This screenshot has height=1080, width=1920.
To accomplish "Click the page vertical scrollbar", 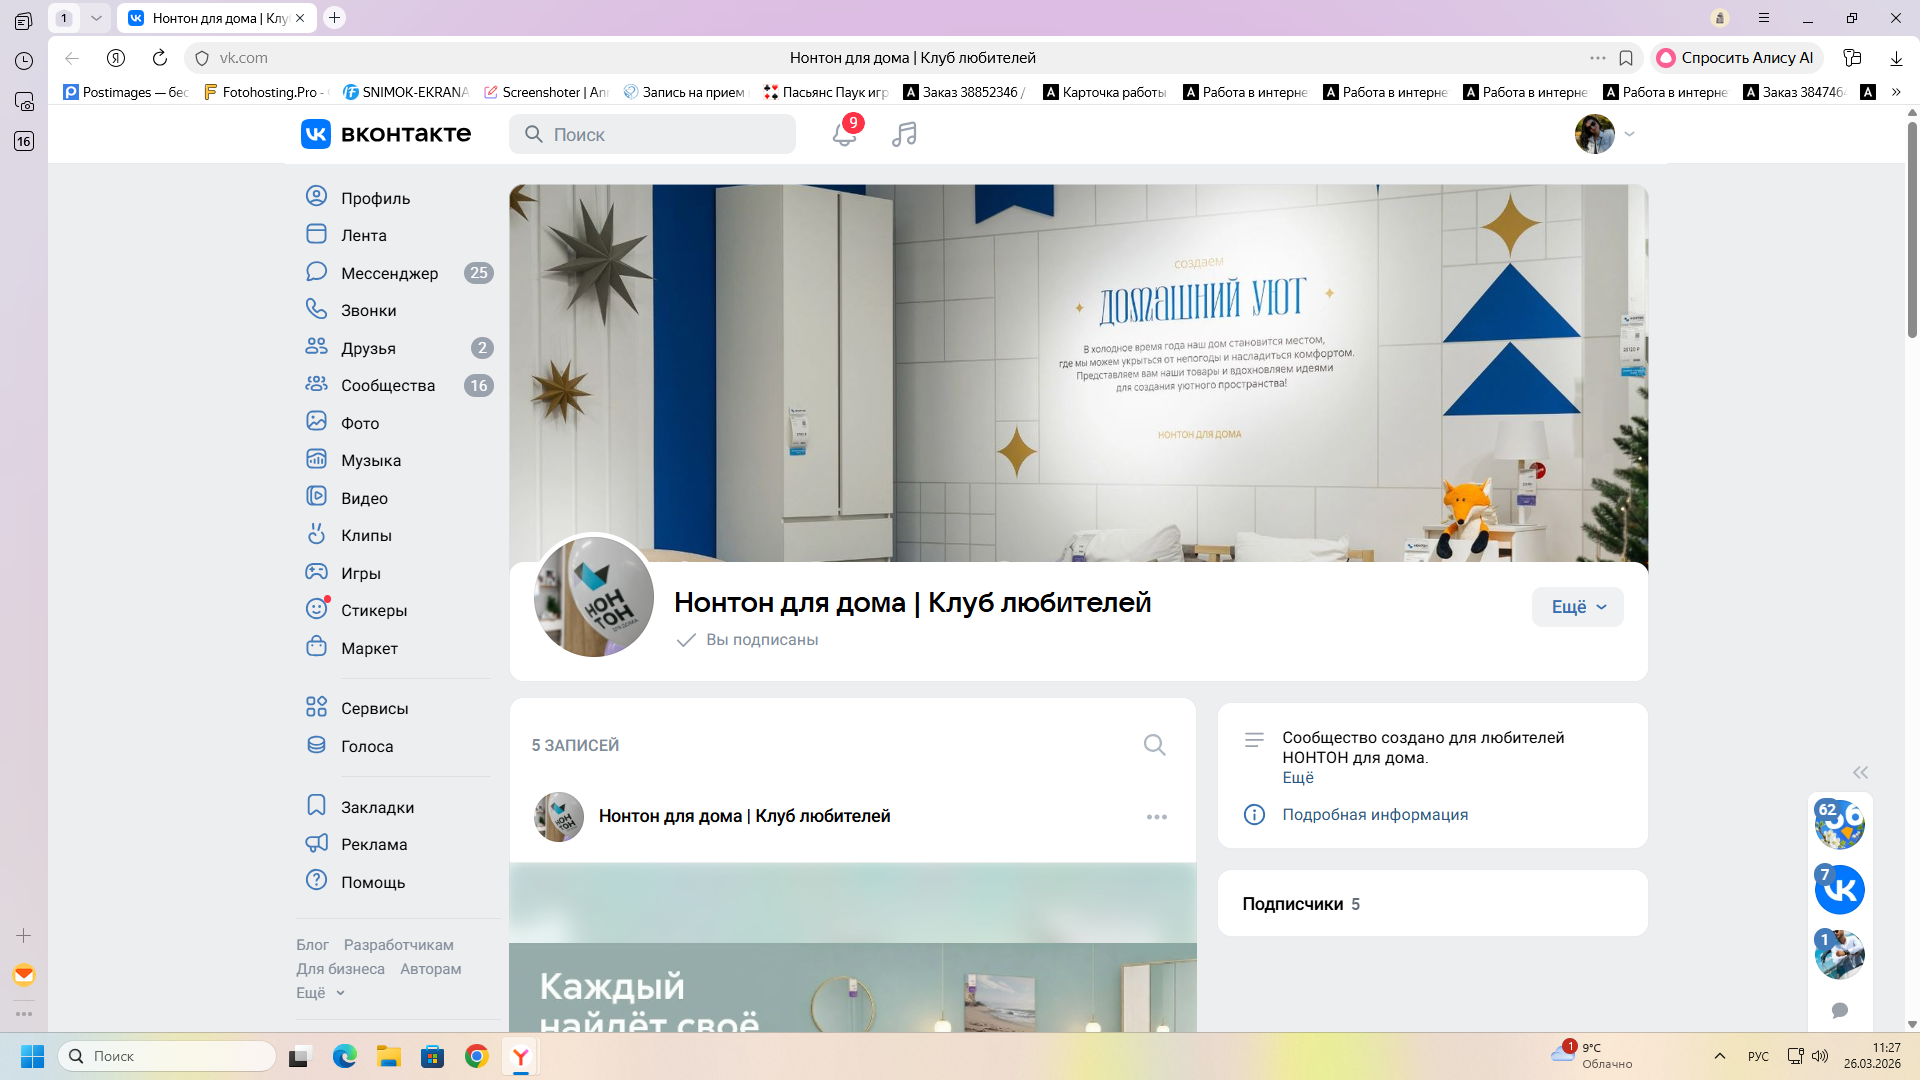I will click(1912, 230).
